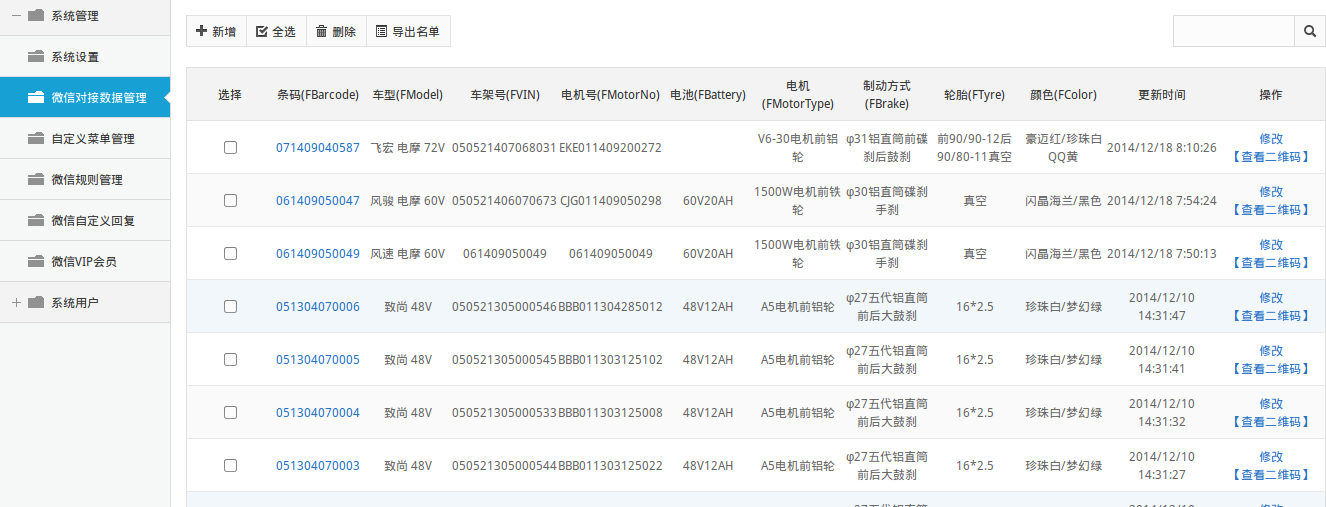Click the 全选 select-all button
This screenshot has height=507, width=1326.
[276, 32]
